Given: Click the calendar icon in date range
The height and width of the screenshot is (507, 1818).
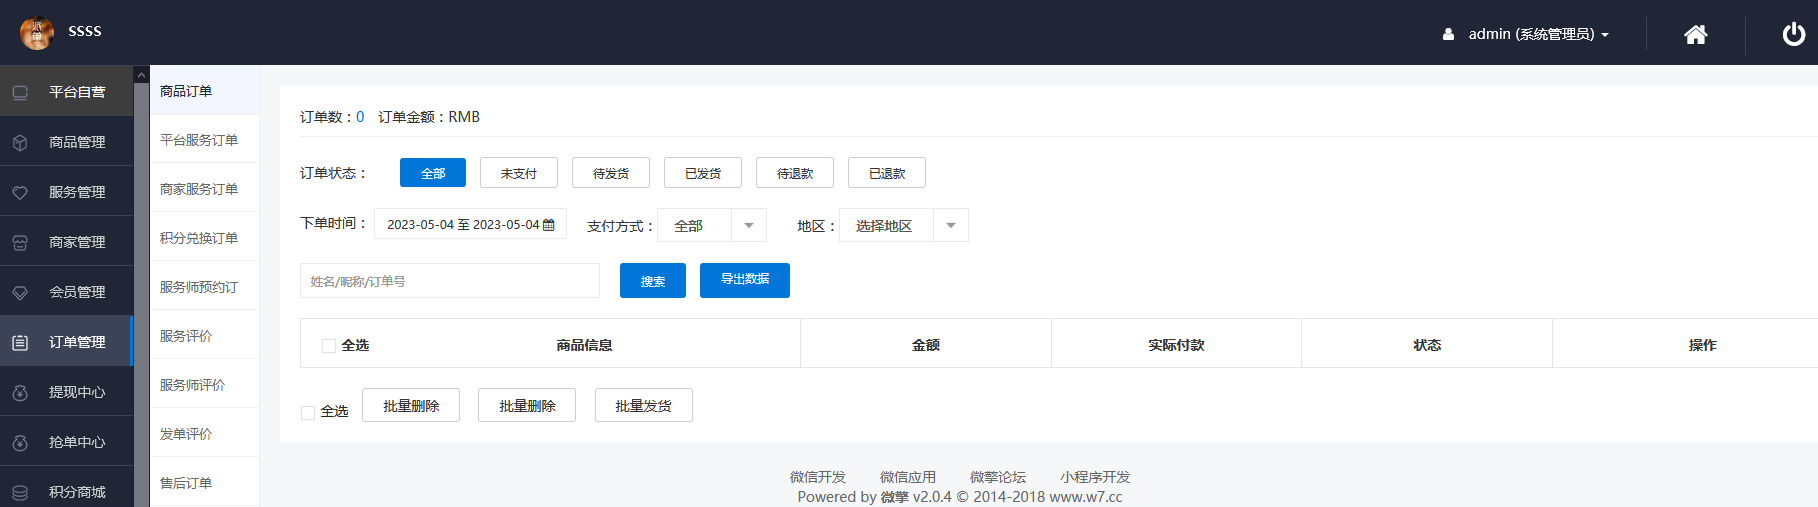Looking at the screenshot, I should (x=548, y=225).
